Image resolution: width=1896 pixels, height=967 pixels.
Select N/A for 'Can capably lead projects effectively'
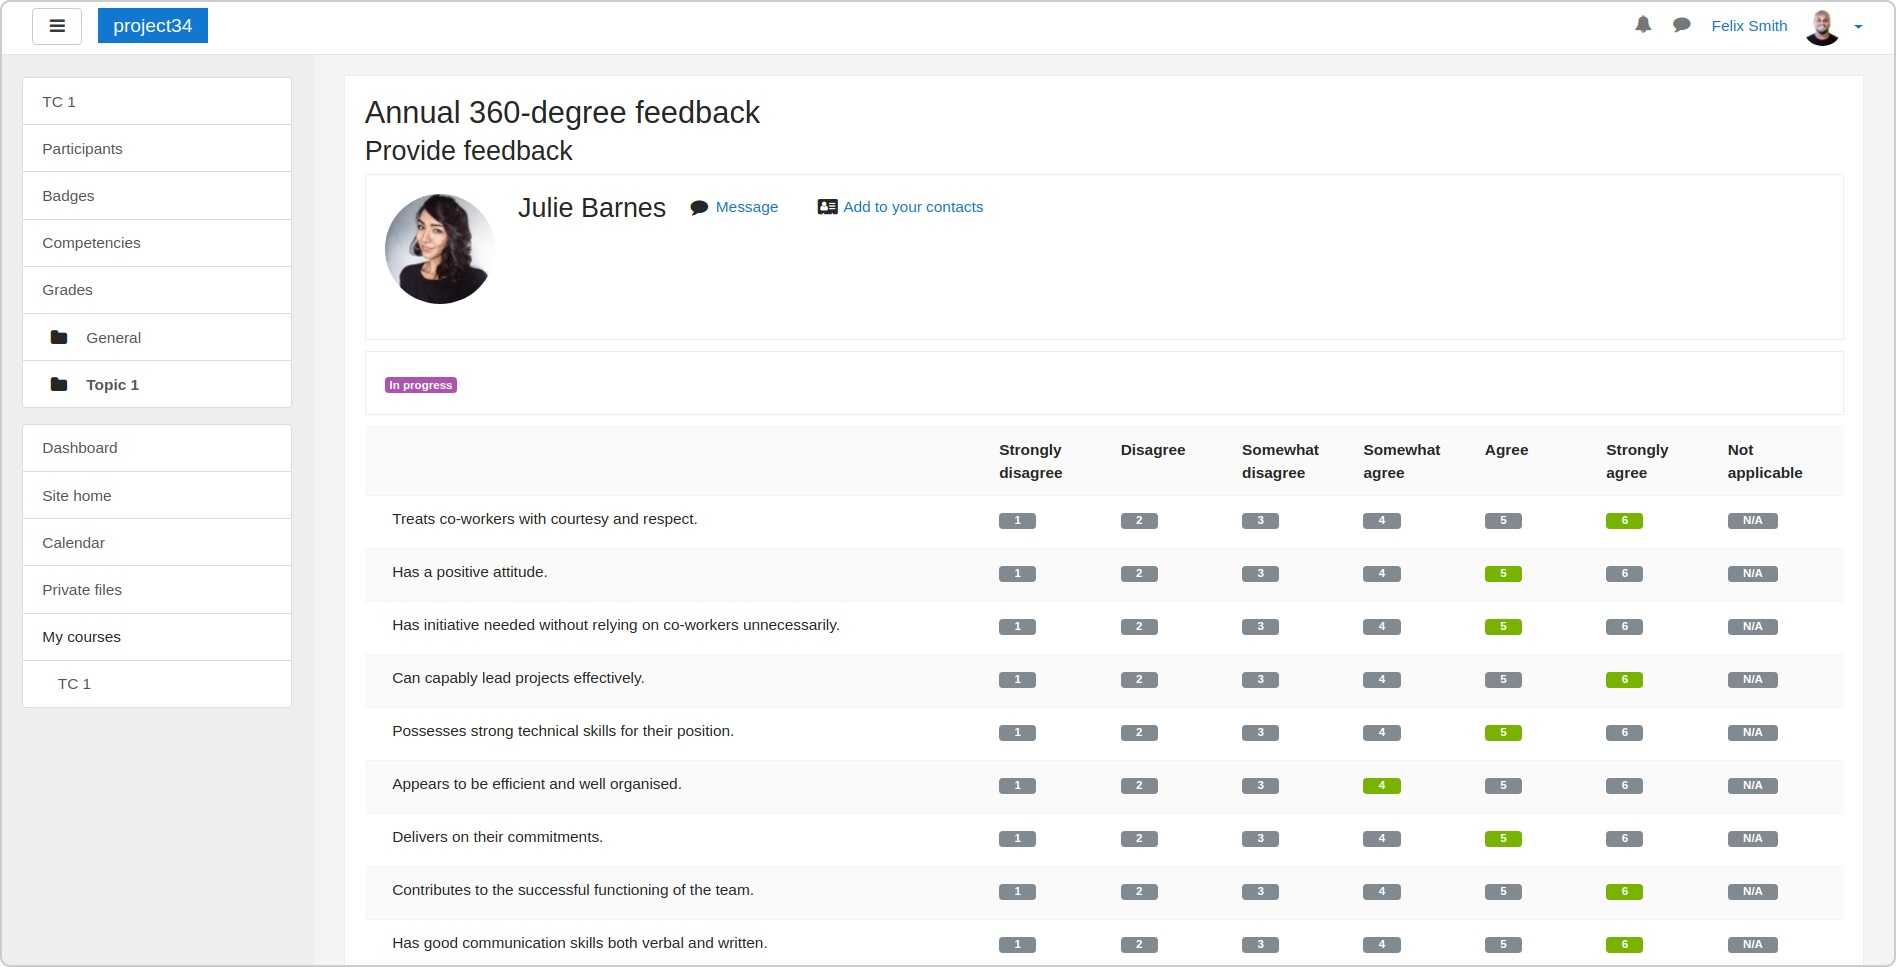(1752, 680)
